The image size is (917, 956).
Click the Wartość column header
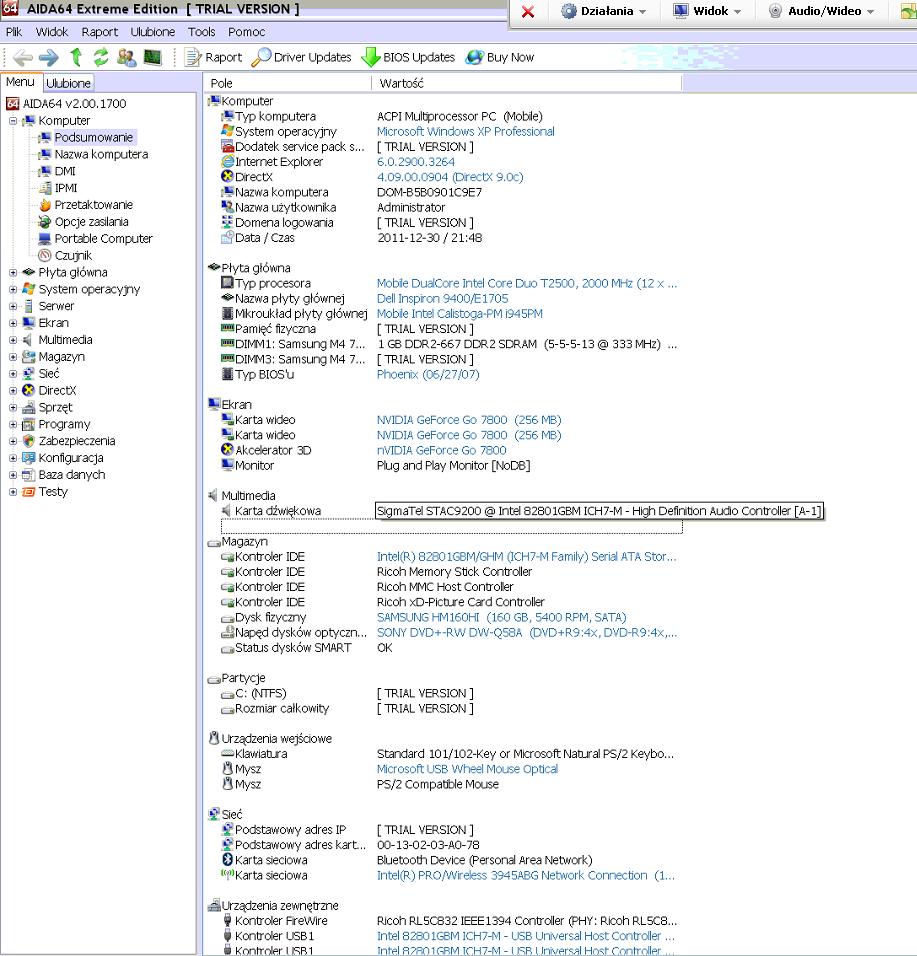[526, 83]
